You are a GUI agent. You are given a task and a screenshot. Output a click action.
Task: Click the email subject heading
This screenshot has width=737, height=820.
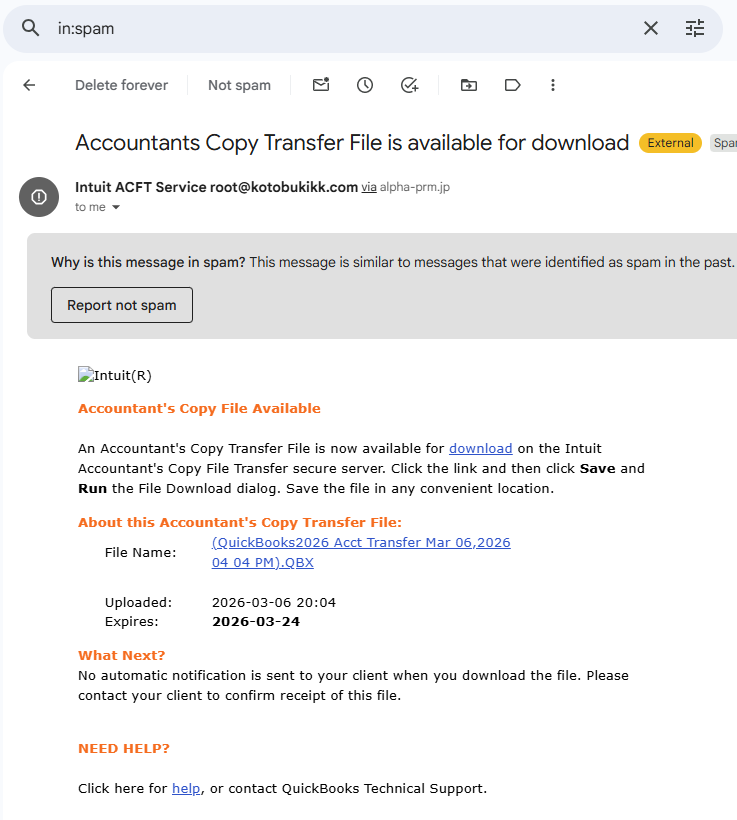pos(352,143)
